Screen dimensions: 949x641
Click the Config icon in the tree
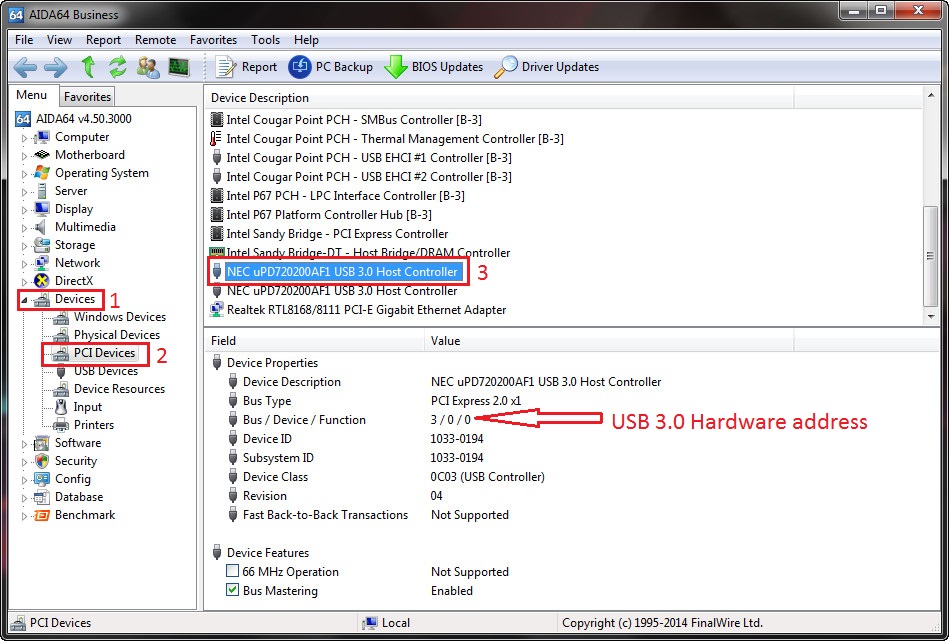pos(42,479)
